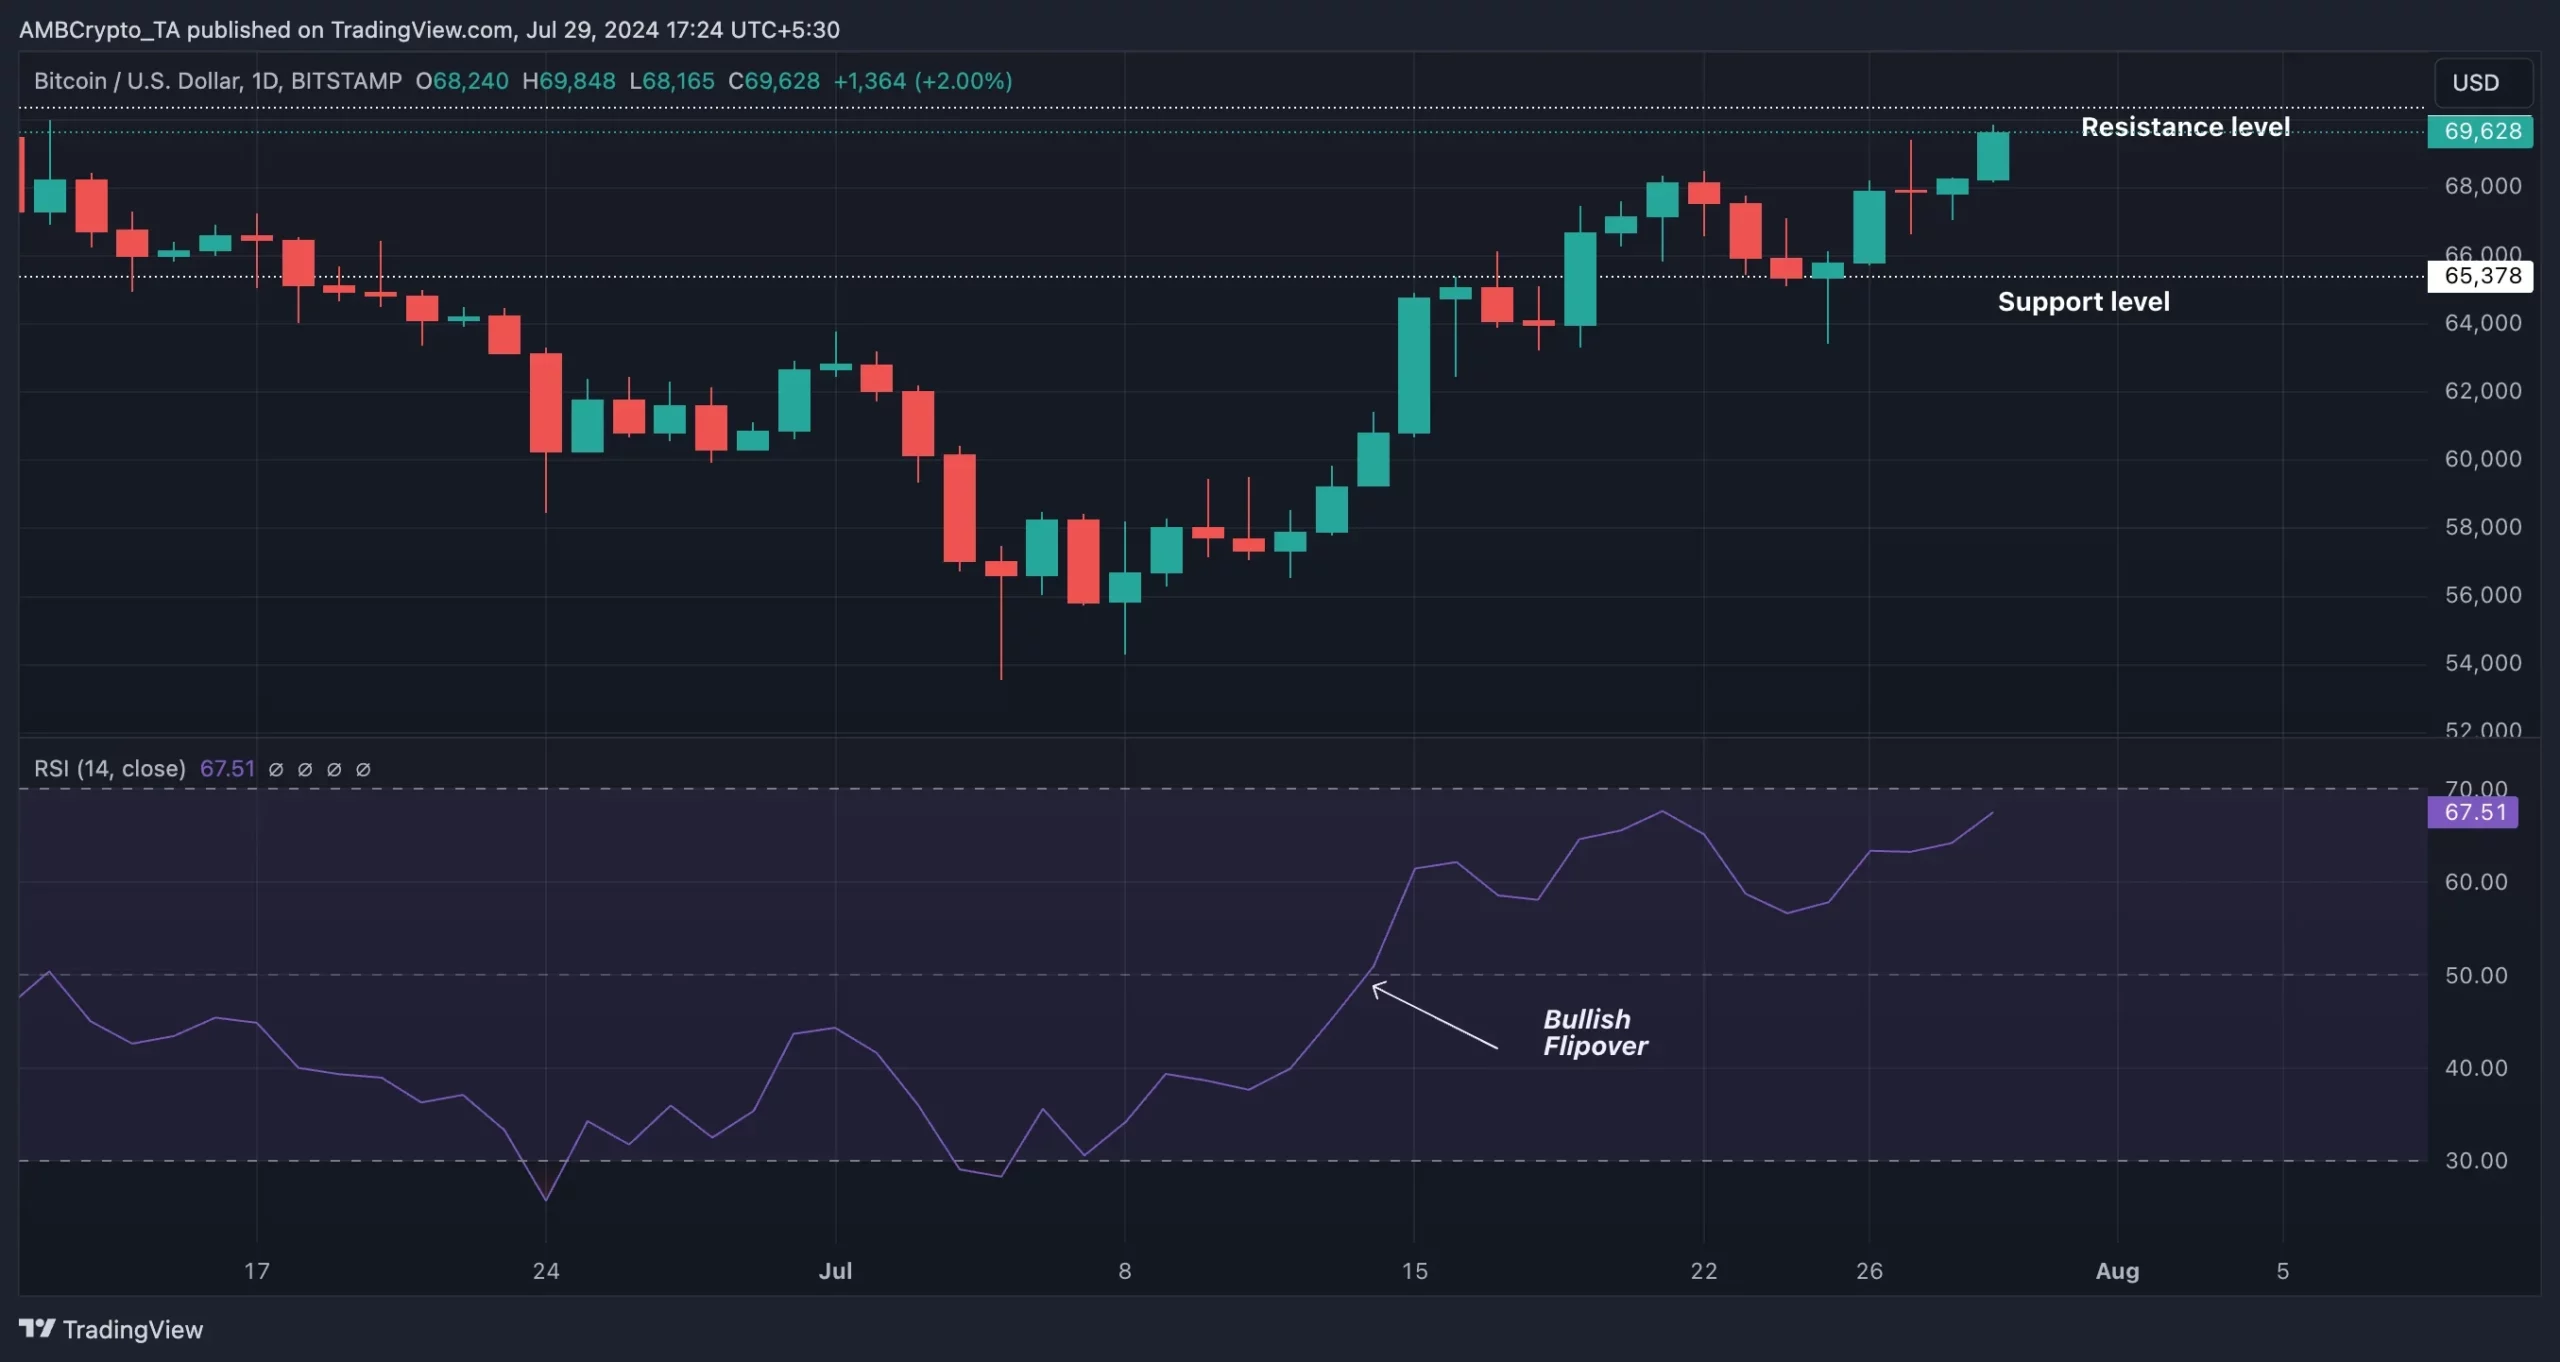Click the open price O68,240 value
2560x1362 pixels.
pos(462,81)
